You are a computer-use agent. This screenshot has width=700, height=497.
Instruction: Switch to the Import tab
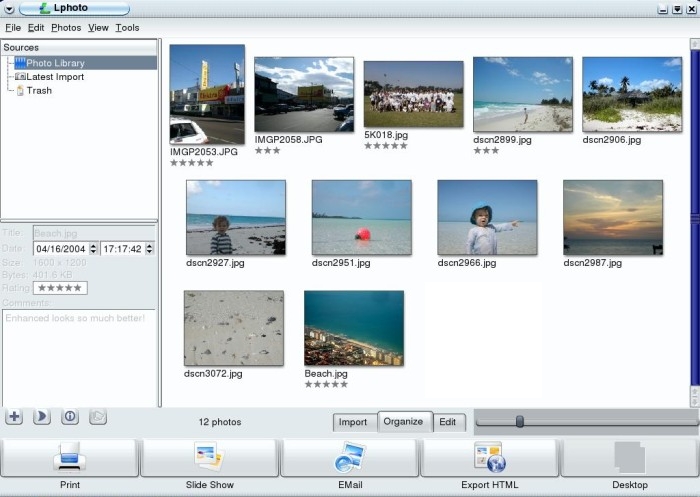353,422
